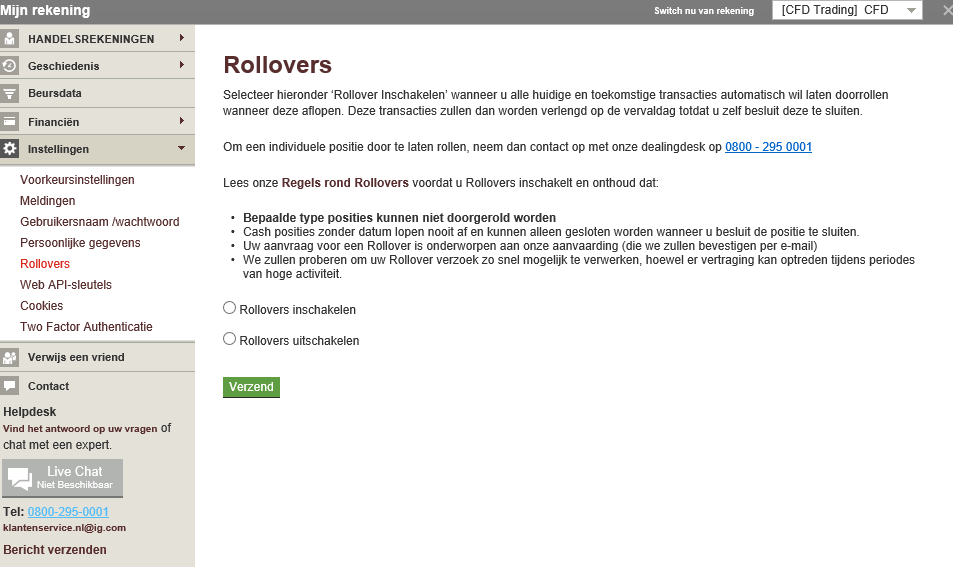Select Rollovers in sidebar
The image size is (953, 567).
click(x=45, y=264)
